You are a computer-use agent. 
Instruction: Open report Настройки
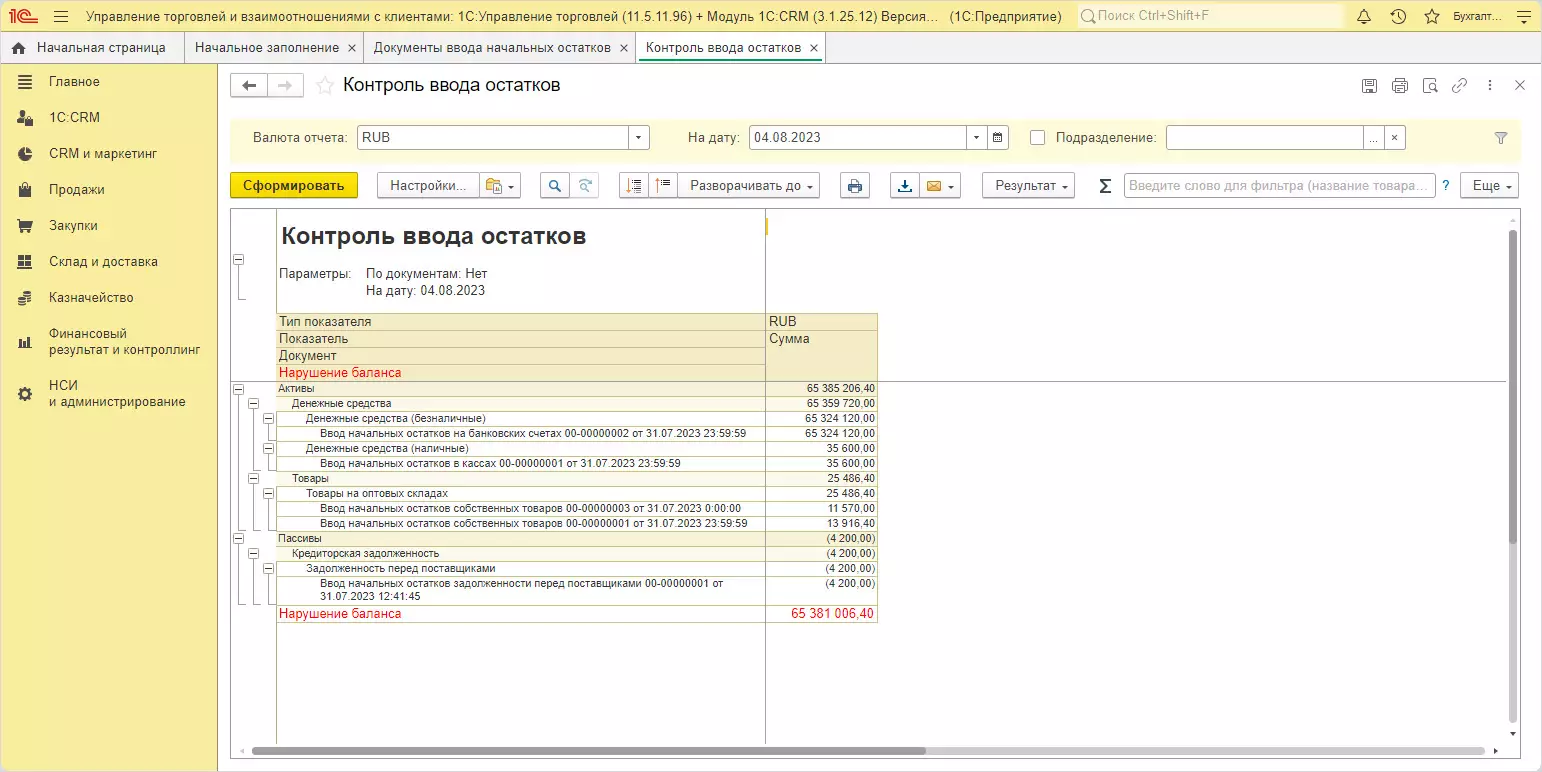(x=428, y=186)
